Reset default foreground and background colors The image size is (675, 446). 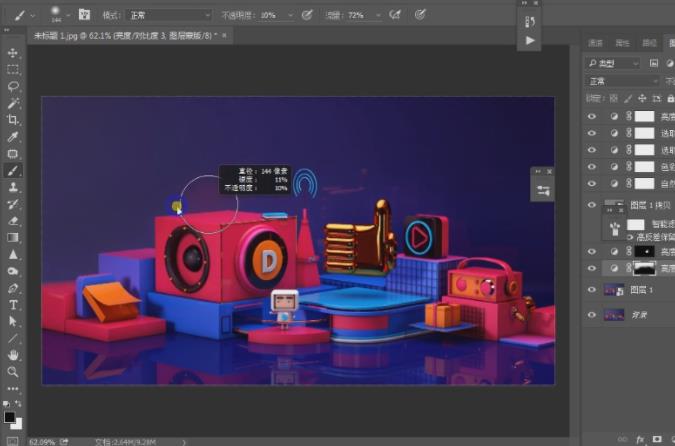[x=6, y=404]
